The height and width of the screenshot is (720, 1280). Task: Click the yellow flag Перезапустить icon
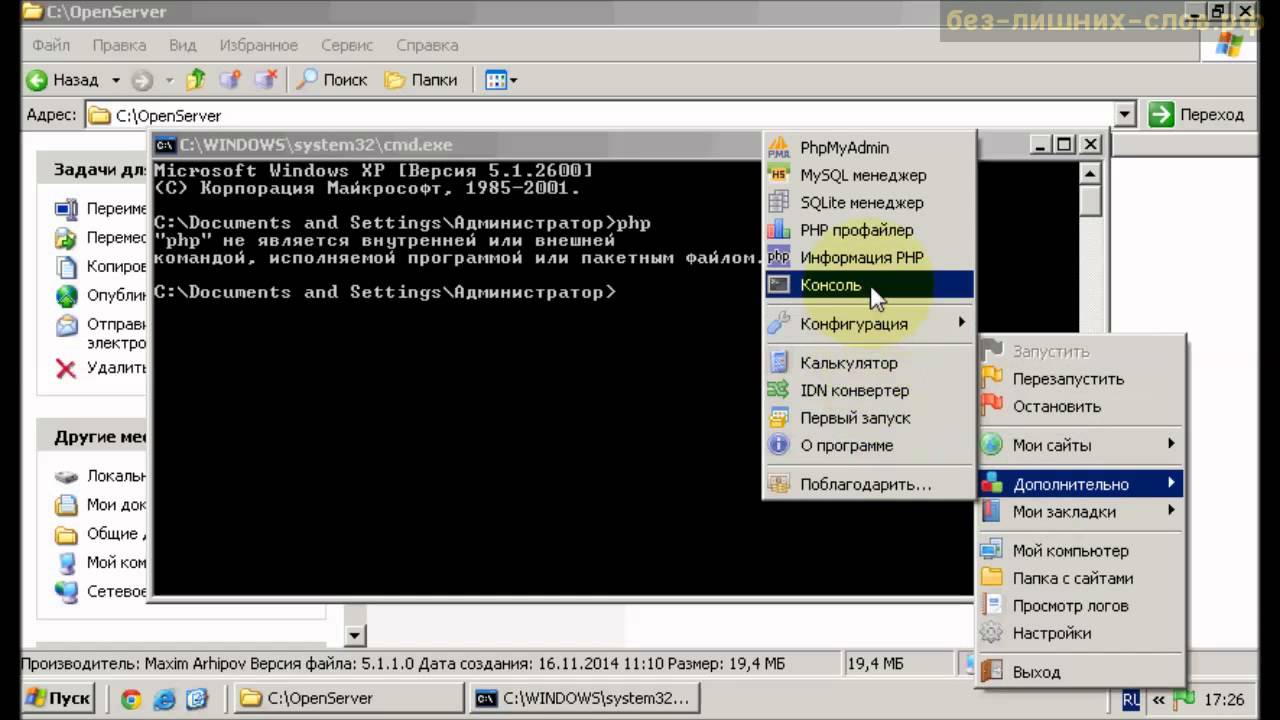[x=991, y=379]
